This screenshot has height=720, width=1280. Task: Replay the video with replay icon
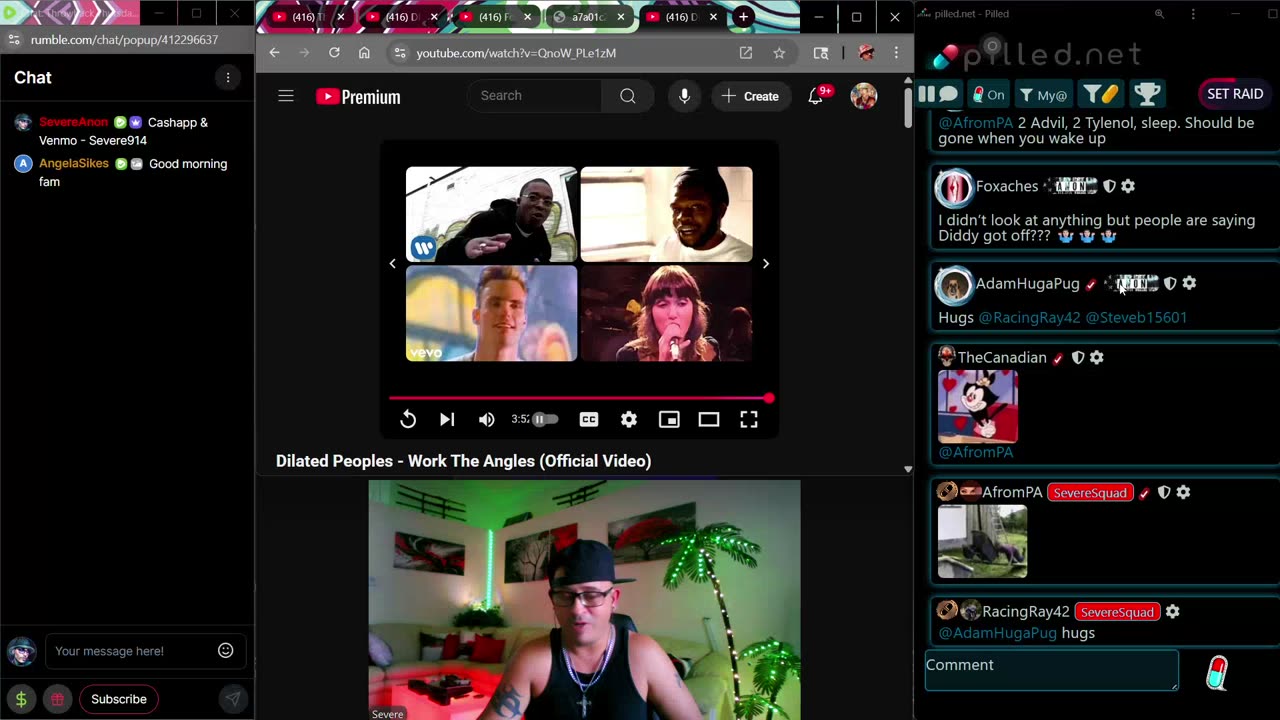pyautogui.click(x=408, y=420)
